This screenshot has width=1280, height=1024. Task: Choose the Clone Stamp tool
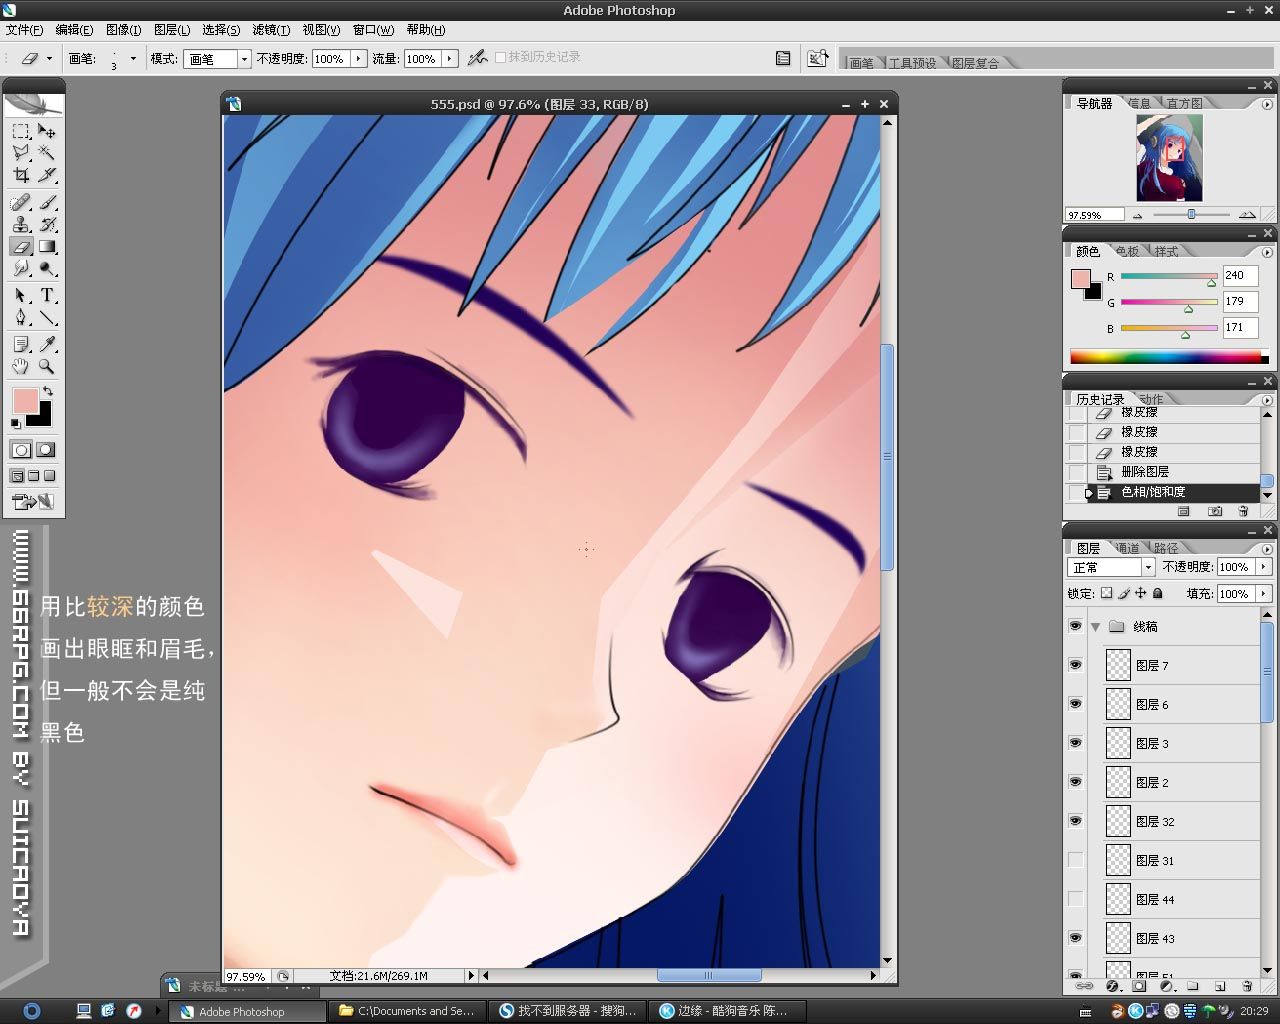point(20,224)
